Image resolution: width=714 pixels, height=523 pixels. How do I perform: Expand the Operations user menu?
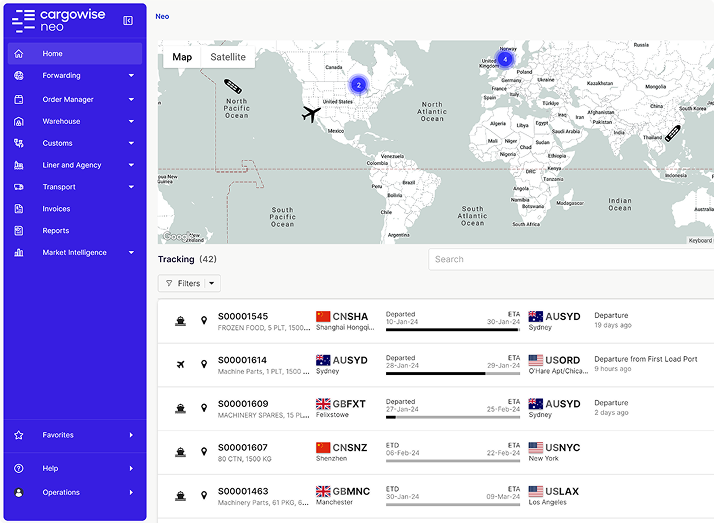[131, 493]
